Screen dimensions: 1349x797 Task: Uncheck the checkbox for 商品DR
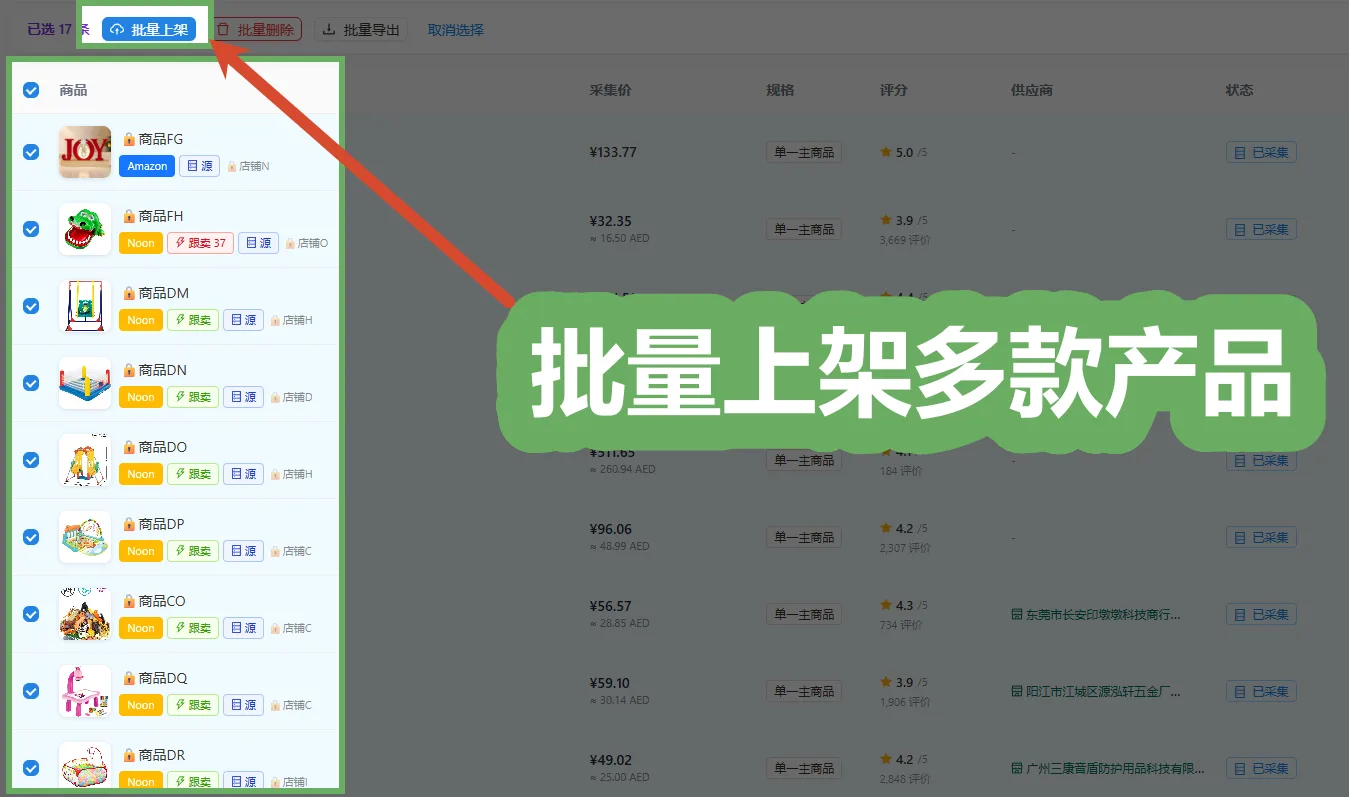[31, 768]
